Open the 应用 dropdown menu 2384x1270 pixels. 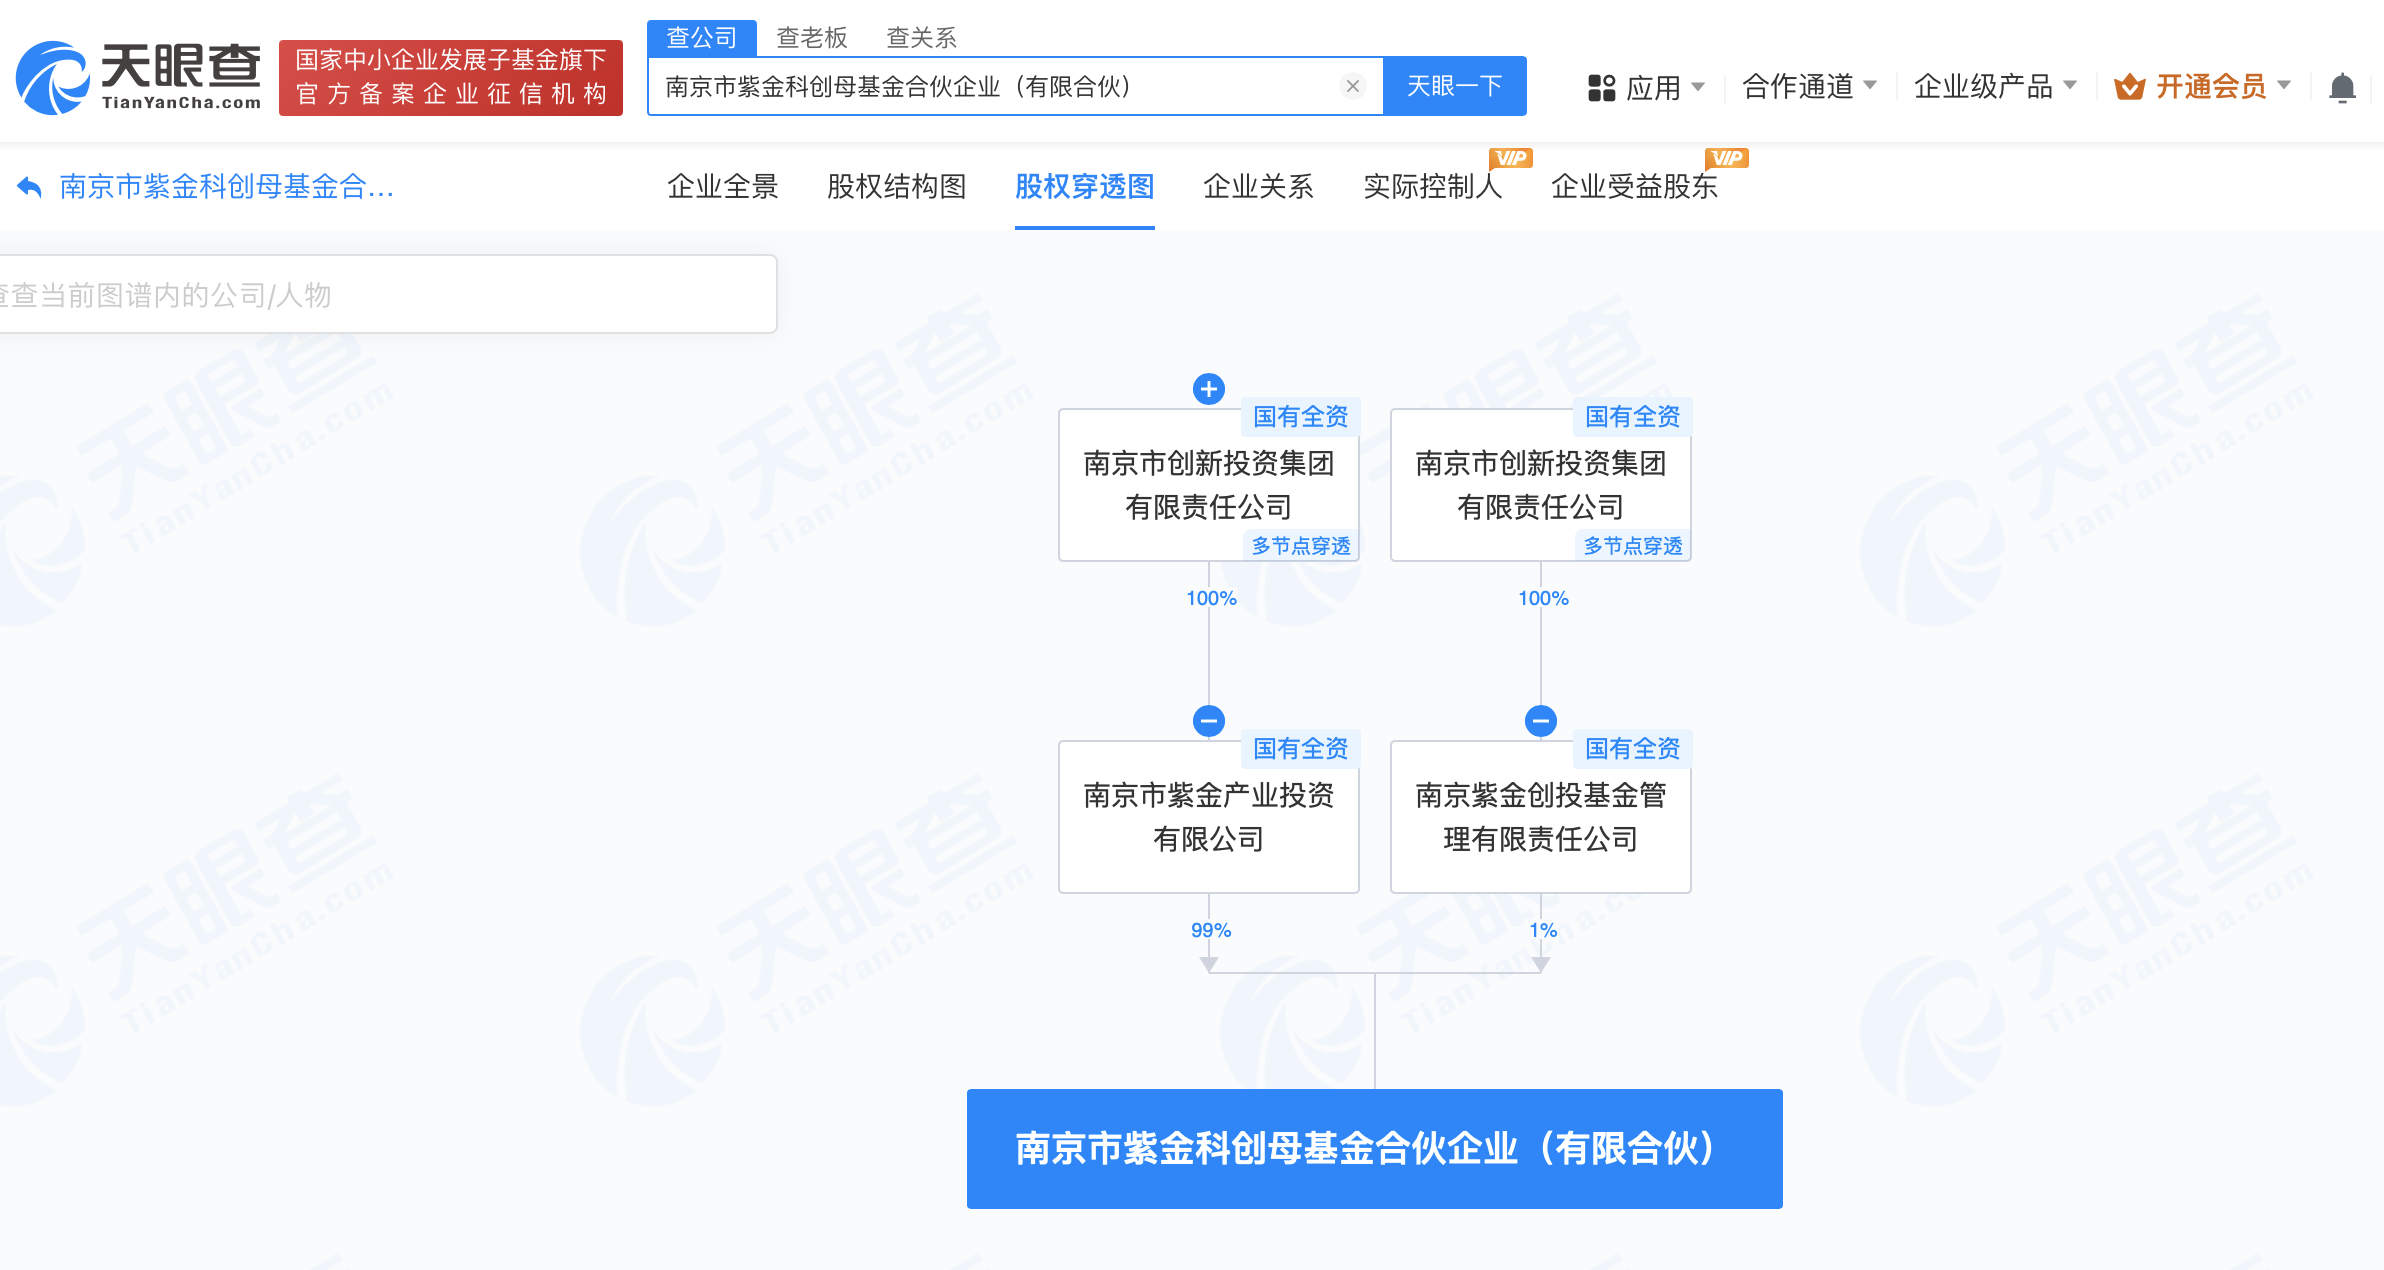point(1654,88)
